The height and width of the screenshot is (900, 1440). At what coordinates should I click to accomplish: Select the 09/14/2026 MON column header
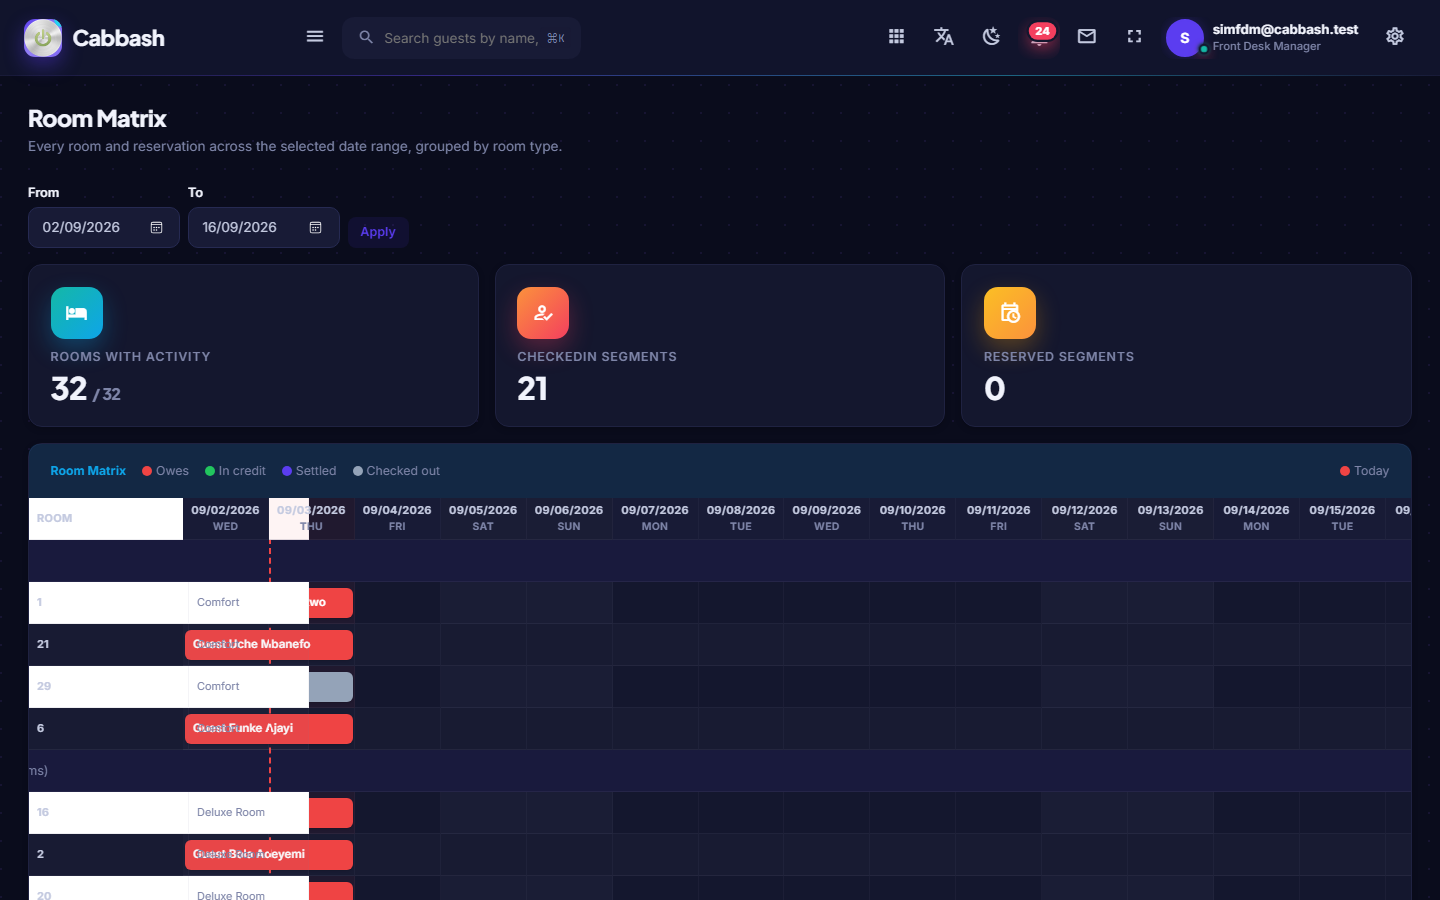(x=1257, y=518)
